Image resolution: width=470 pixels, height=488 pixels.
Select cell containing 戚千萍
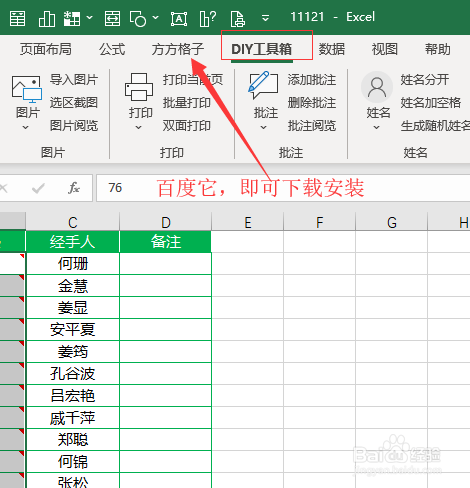73,418
